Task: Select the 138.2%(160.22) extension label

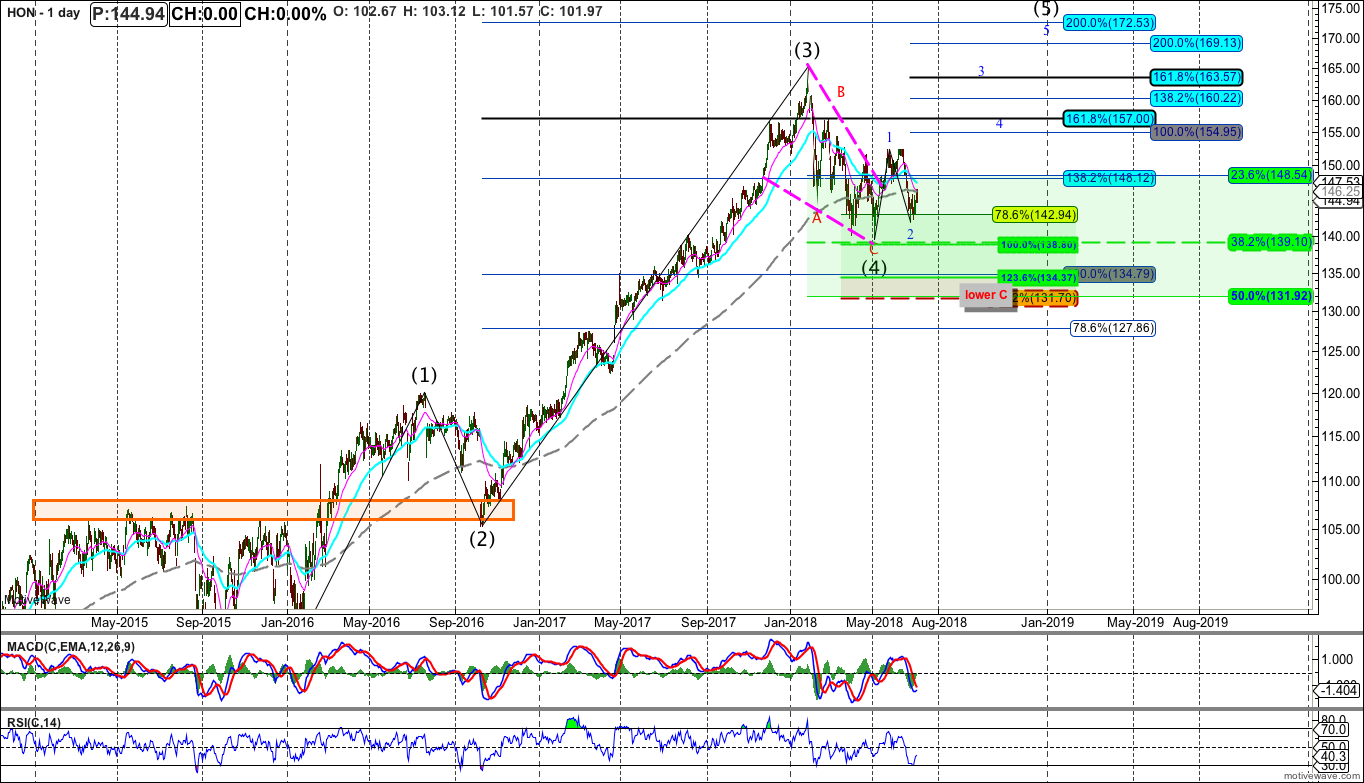Action: click(x=1196, y=98)
